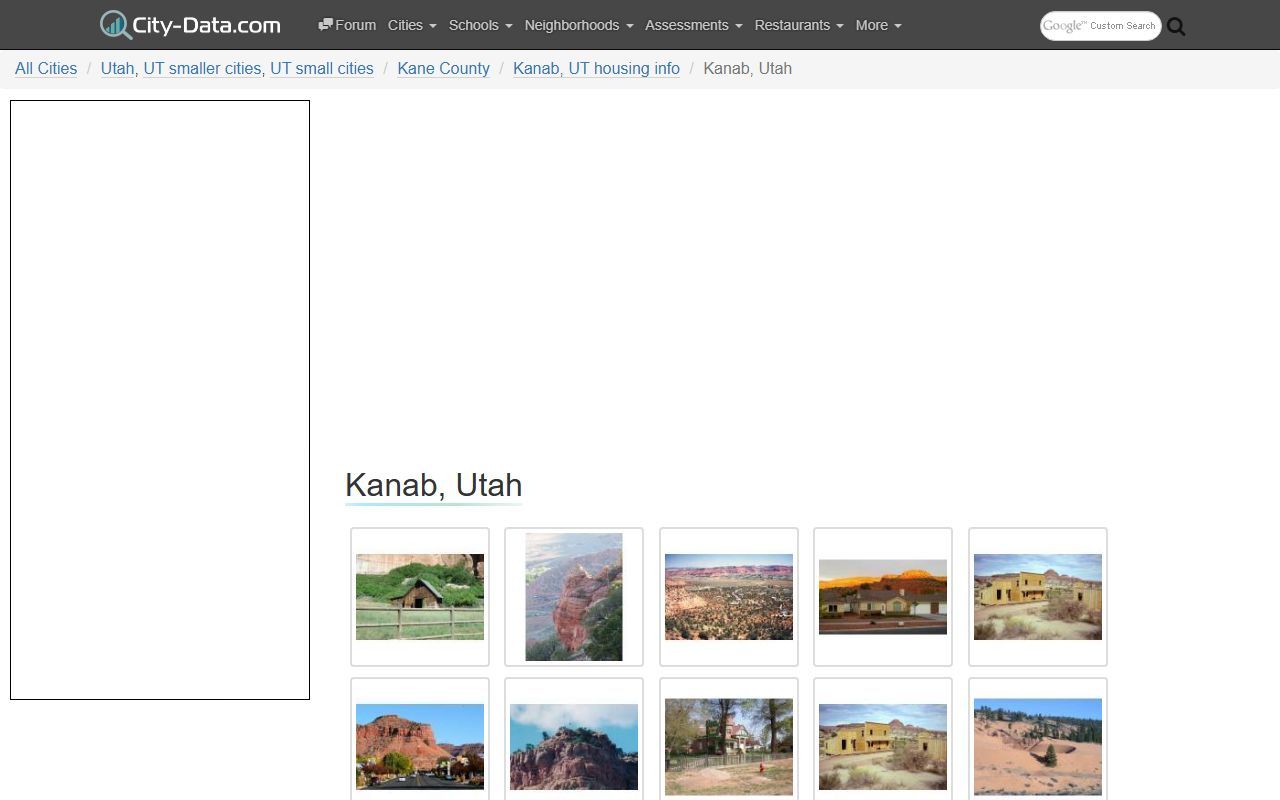Focus the Google Custom Search field
The image size is (1280, 800).
[1100, 26]
